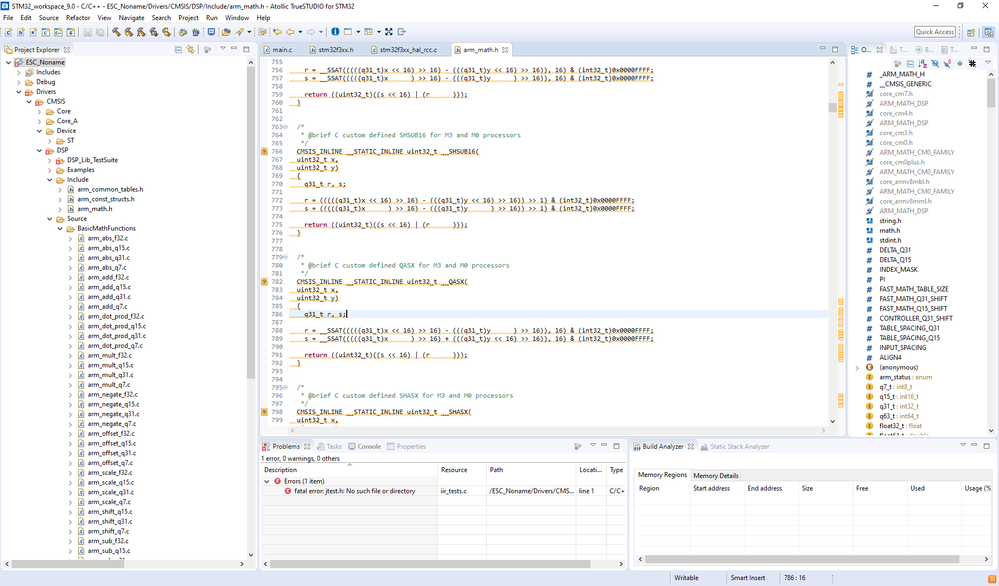Screen dimensions: 999x586
Task: Collapse the comment fold at line 763
Action: tap(285, 127)
